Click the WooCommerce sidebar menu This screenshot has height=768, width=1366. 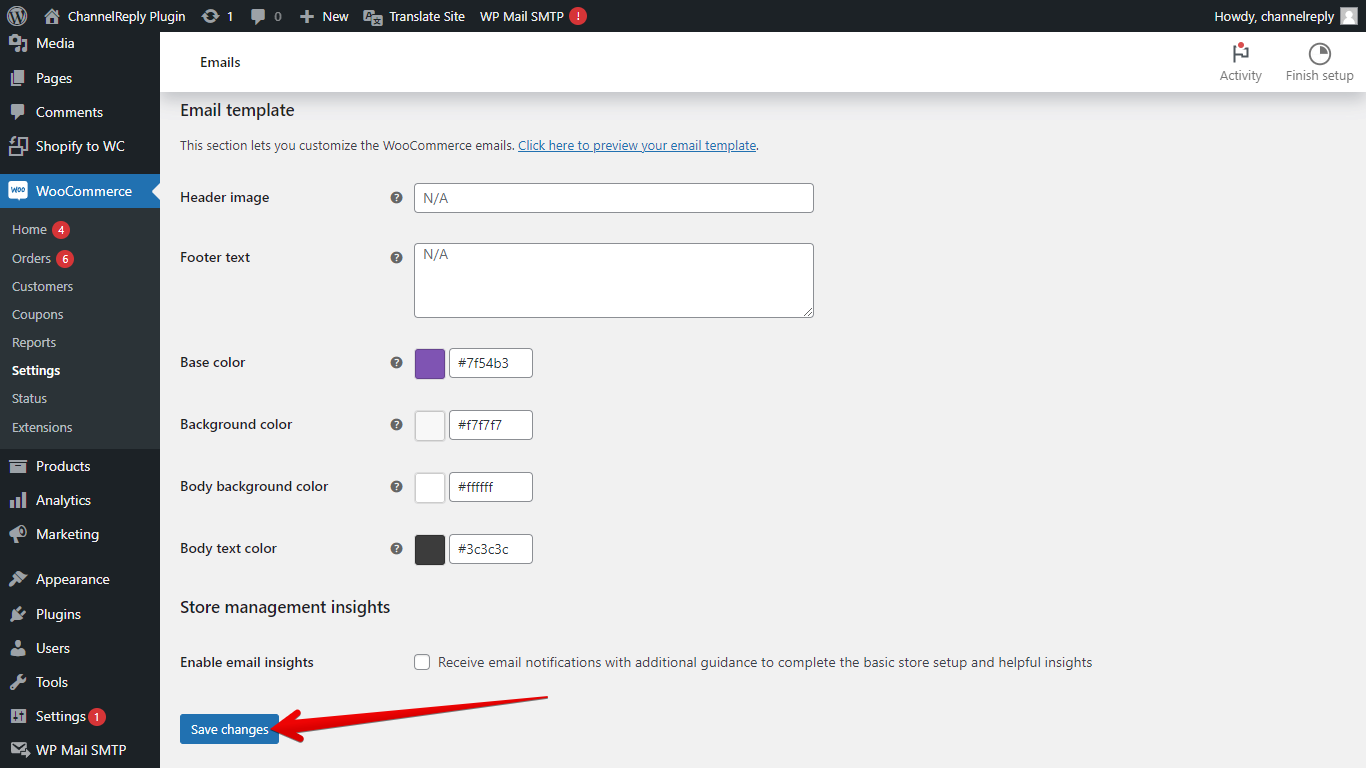(x=80, y=191)
